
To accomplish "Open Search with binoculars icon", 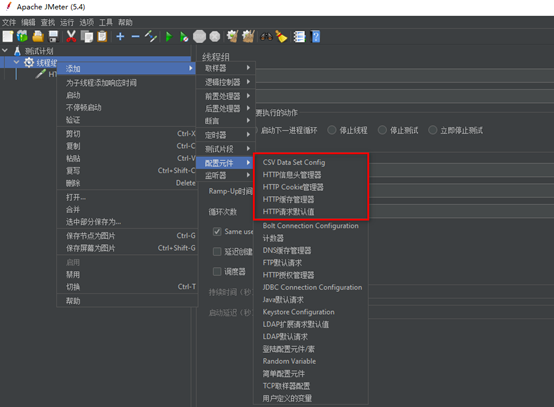I will (x=266, y=36).
